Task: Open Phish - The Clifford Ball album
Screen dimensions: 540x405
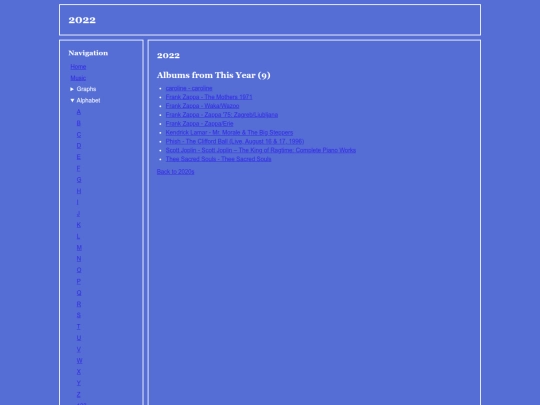Action: 235,142
